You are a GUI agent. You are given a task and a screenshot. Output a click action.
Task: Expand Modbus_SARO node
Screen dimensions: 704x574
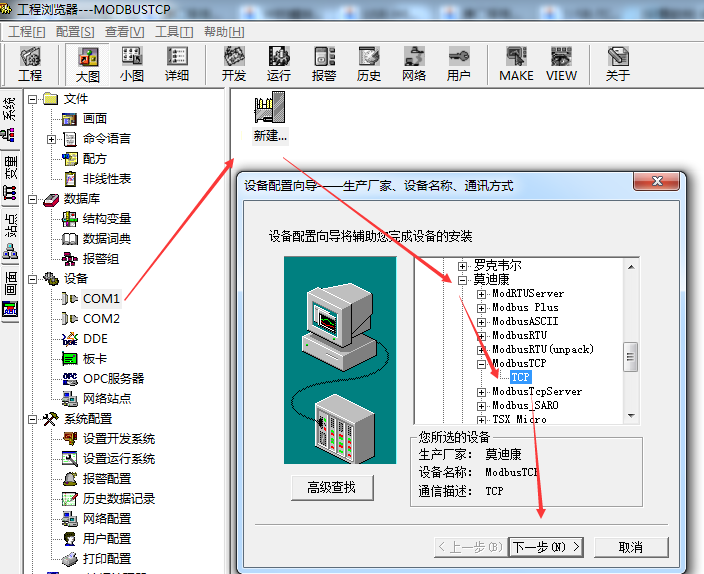pyautogui.click(x=481, y=406)
